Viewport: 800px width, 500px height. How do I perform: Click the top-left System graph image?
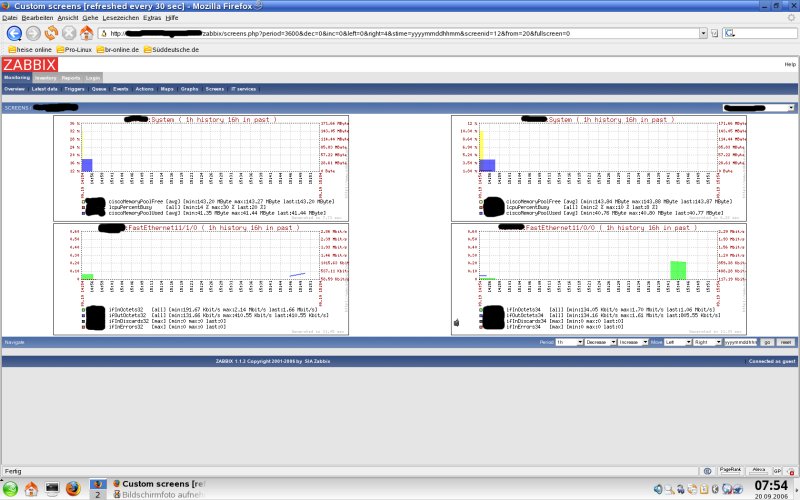[x=201, y=168]
